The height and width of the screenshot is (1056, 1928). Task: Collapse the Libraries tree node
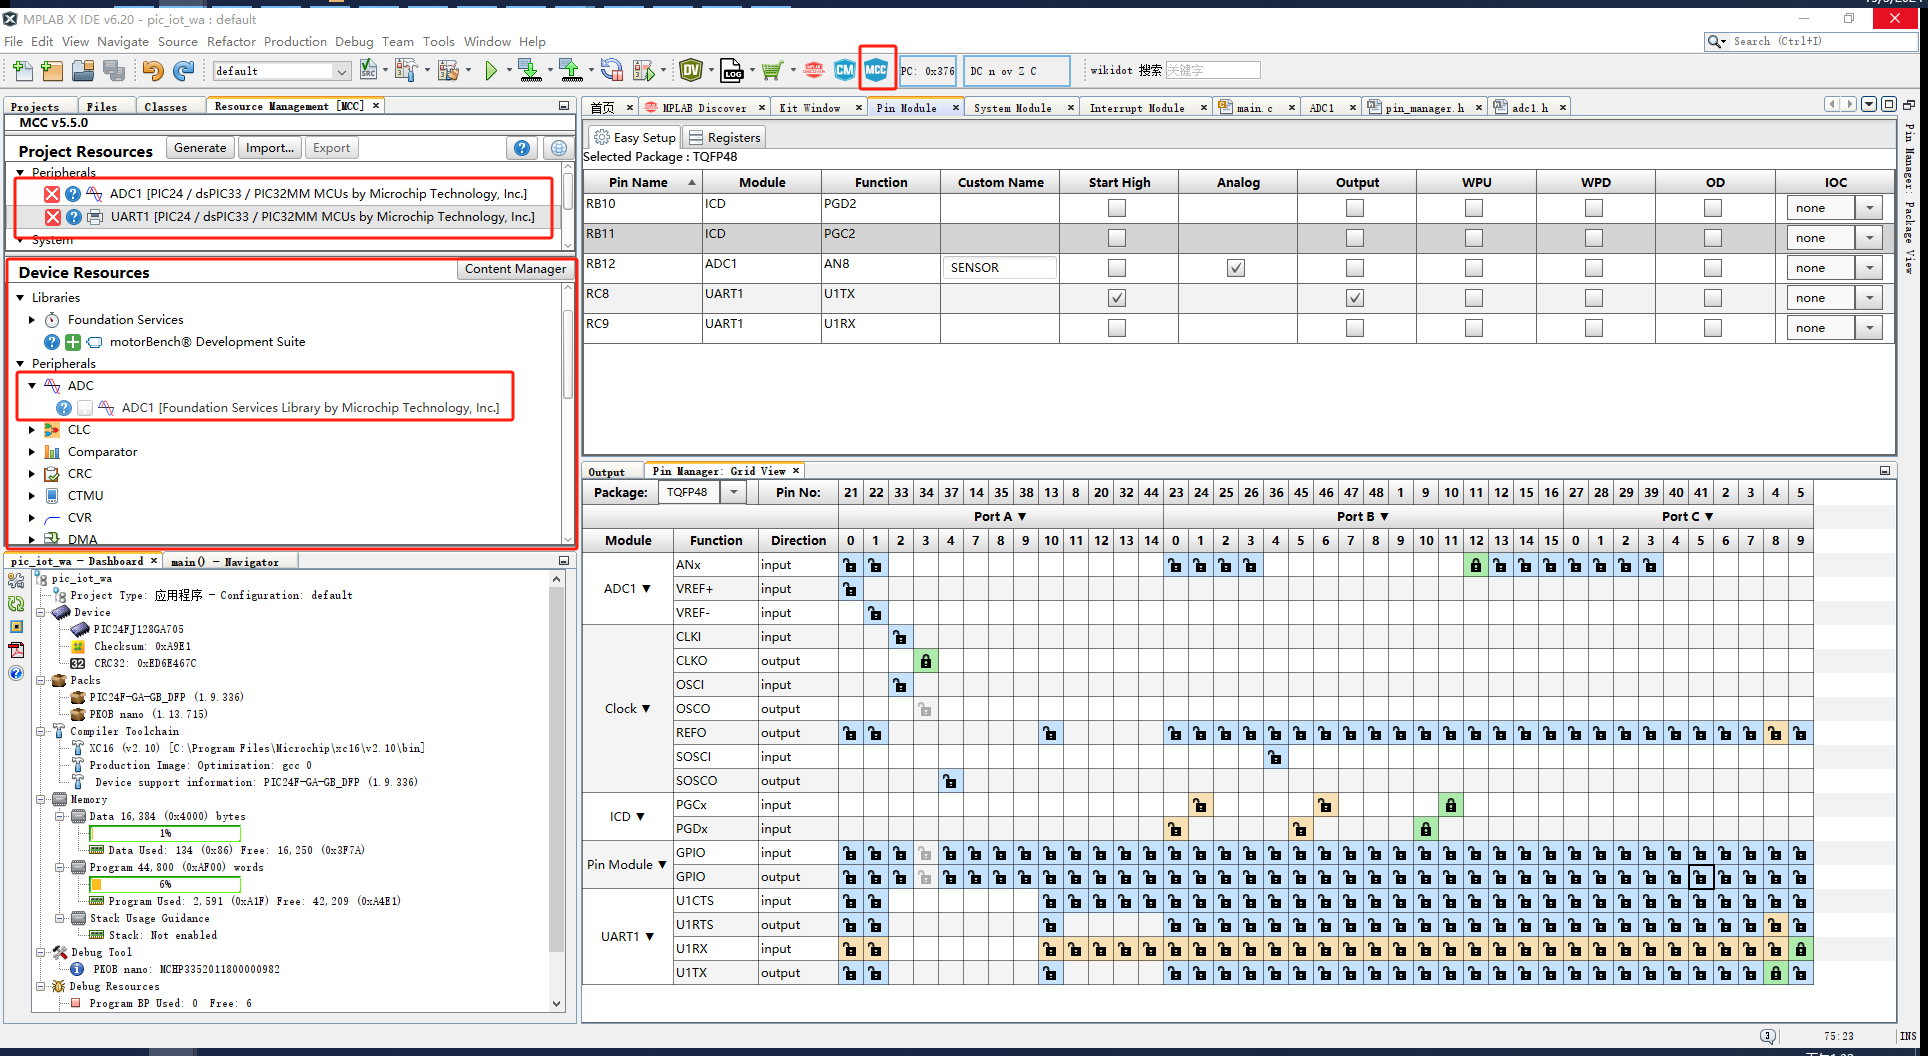[20, 298]
